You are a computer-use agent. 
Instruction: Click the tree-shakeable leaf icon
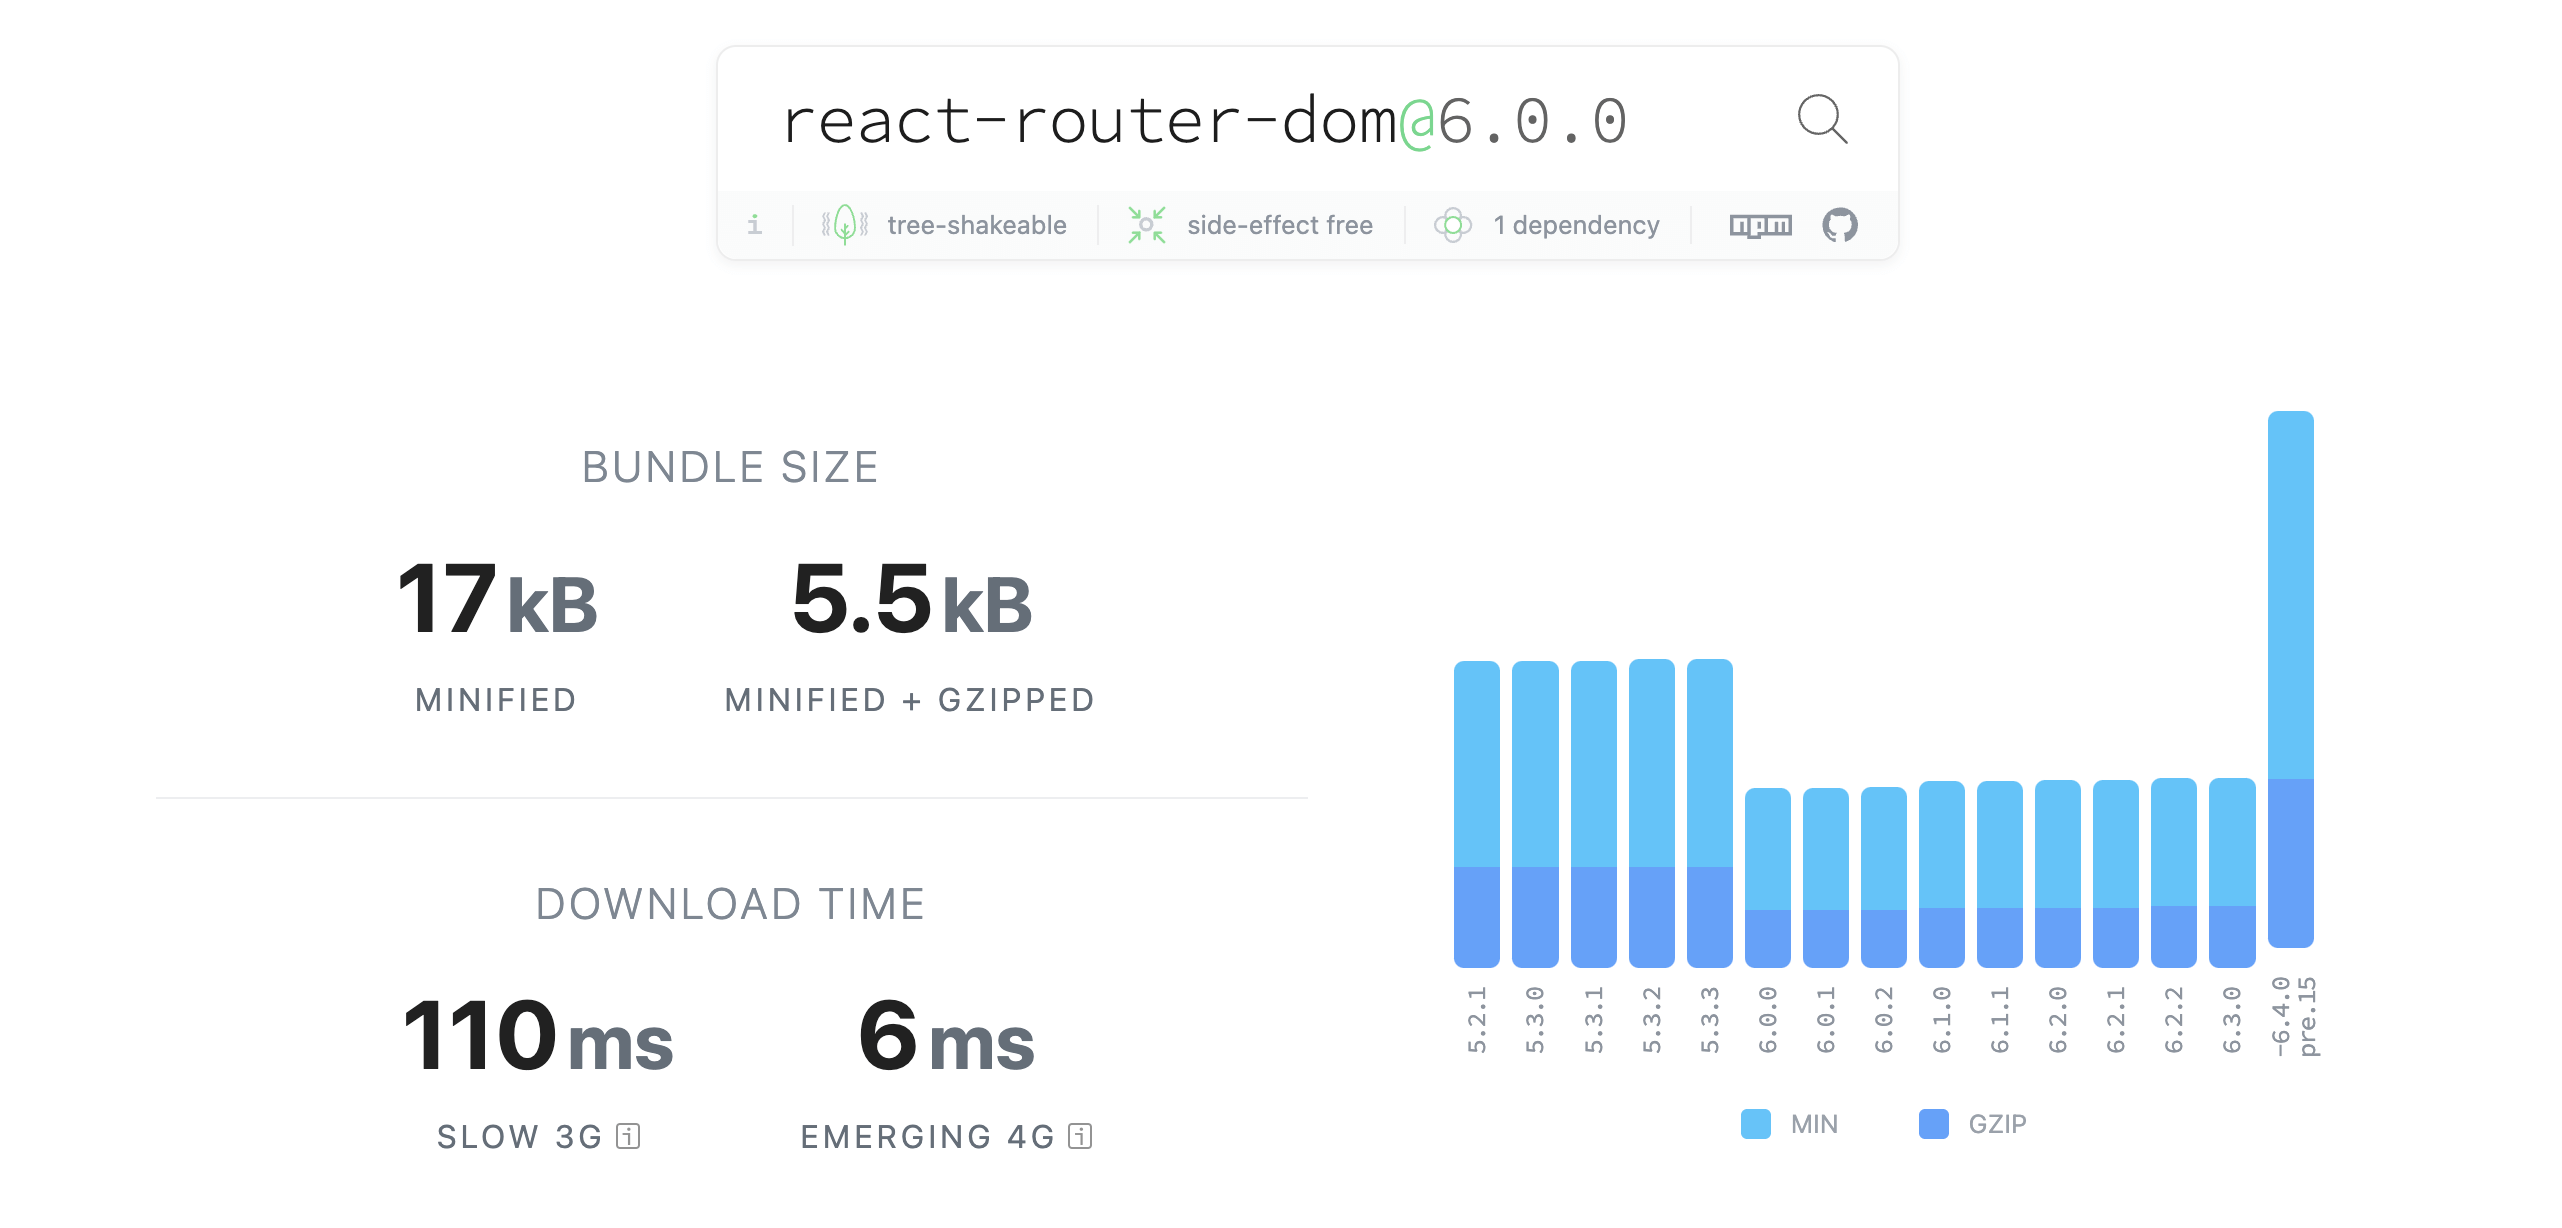coord(845,225)
